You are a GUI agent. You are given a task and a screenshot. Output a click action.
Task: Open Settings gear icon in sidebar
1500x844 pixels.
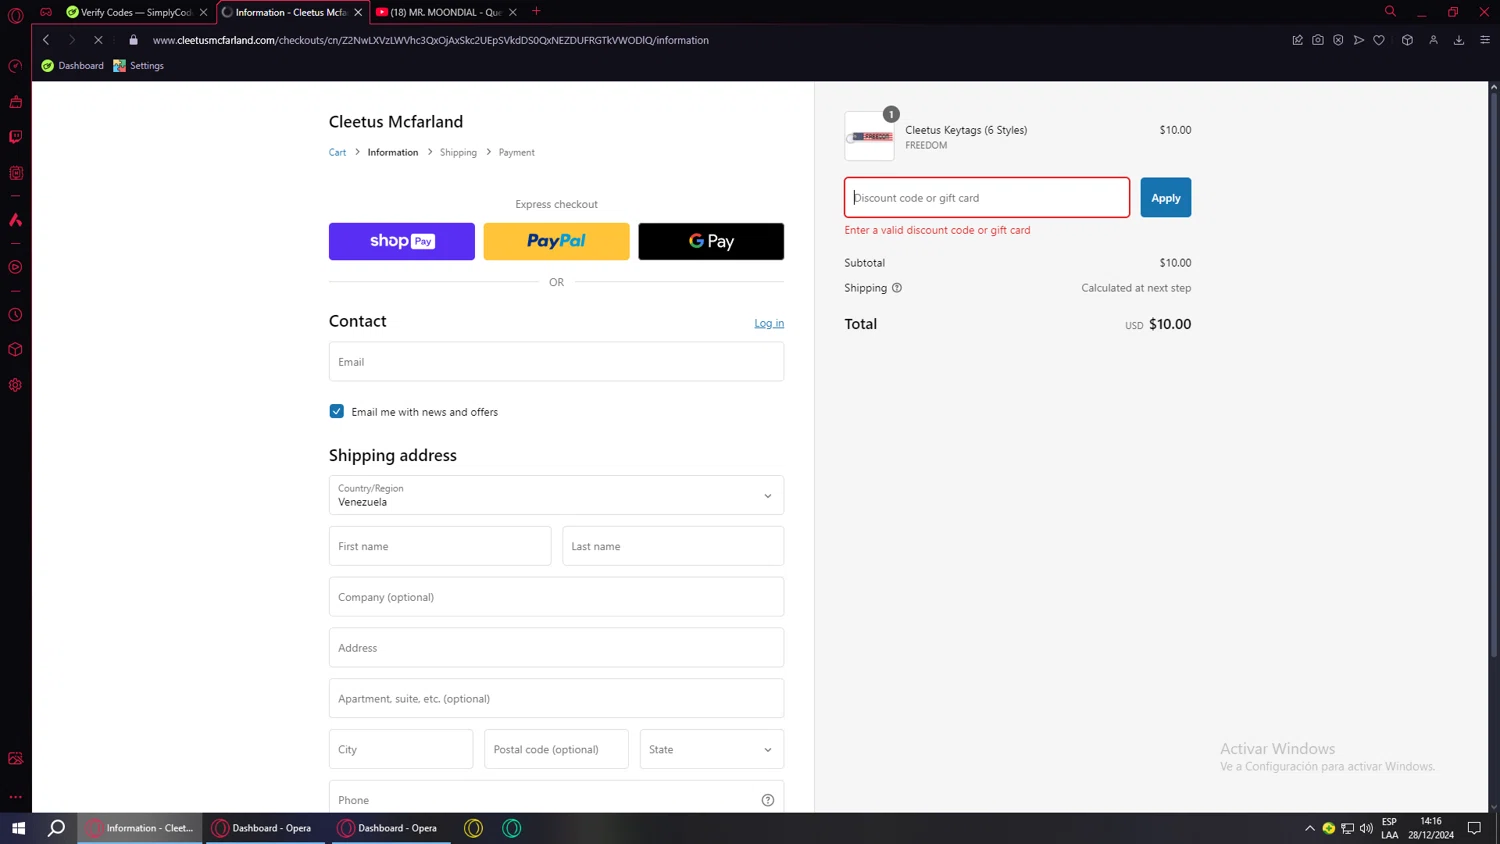coord(15,385)
